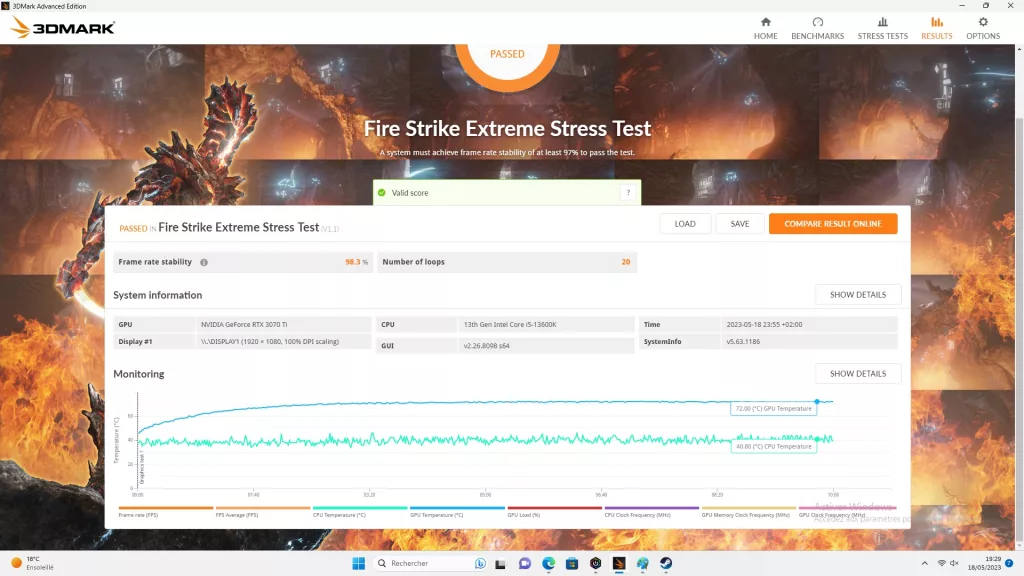Click the Results bar-chart icon

(x=936, y=22)
